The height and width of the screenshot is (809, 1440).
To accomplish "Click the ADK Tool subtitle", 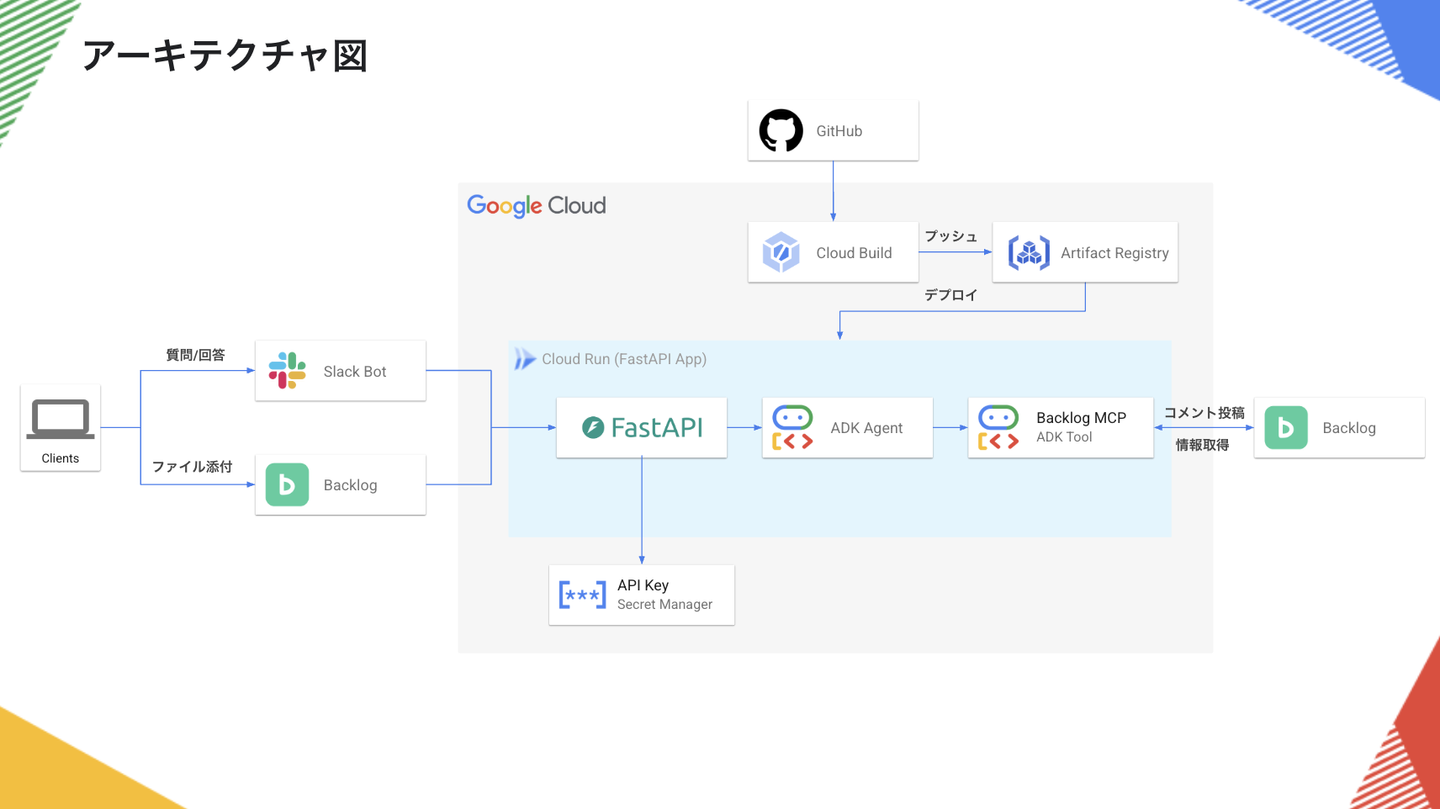I will (x=1064, y=437).
